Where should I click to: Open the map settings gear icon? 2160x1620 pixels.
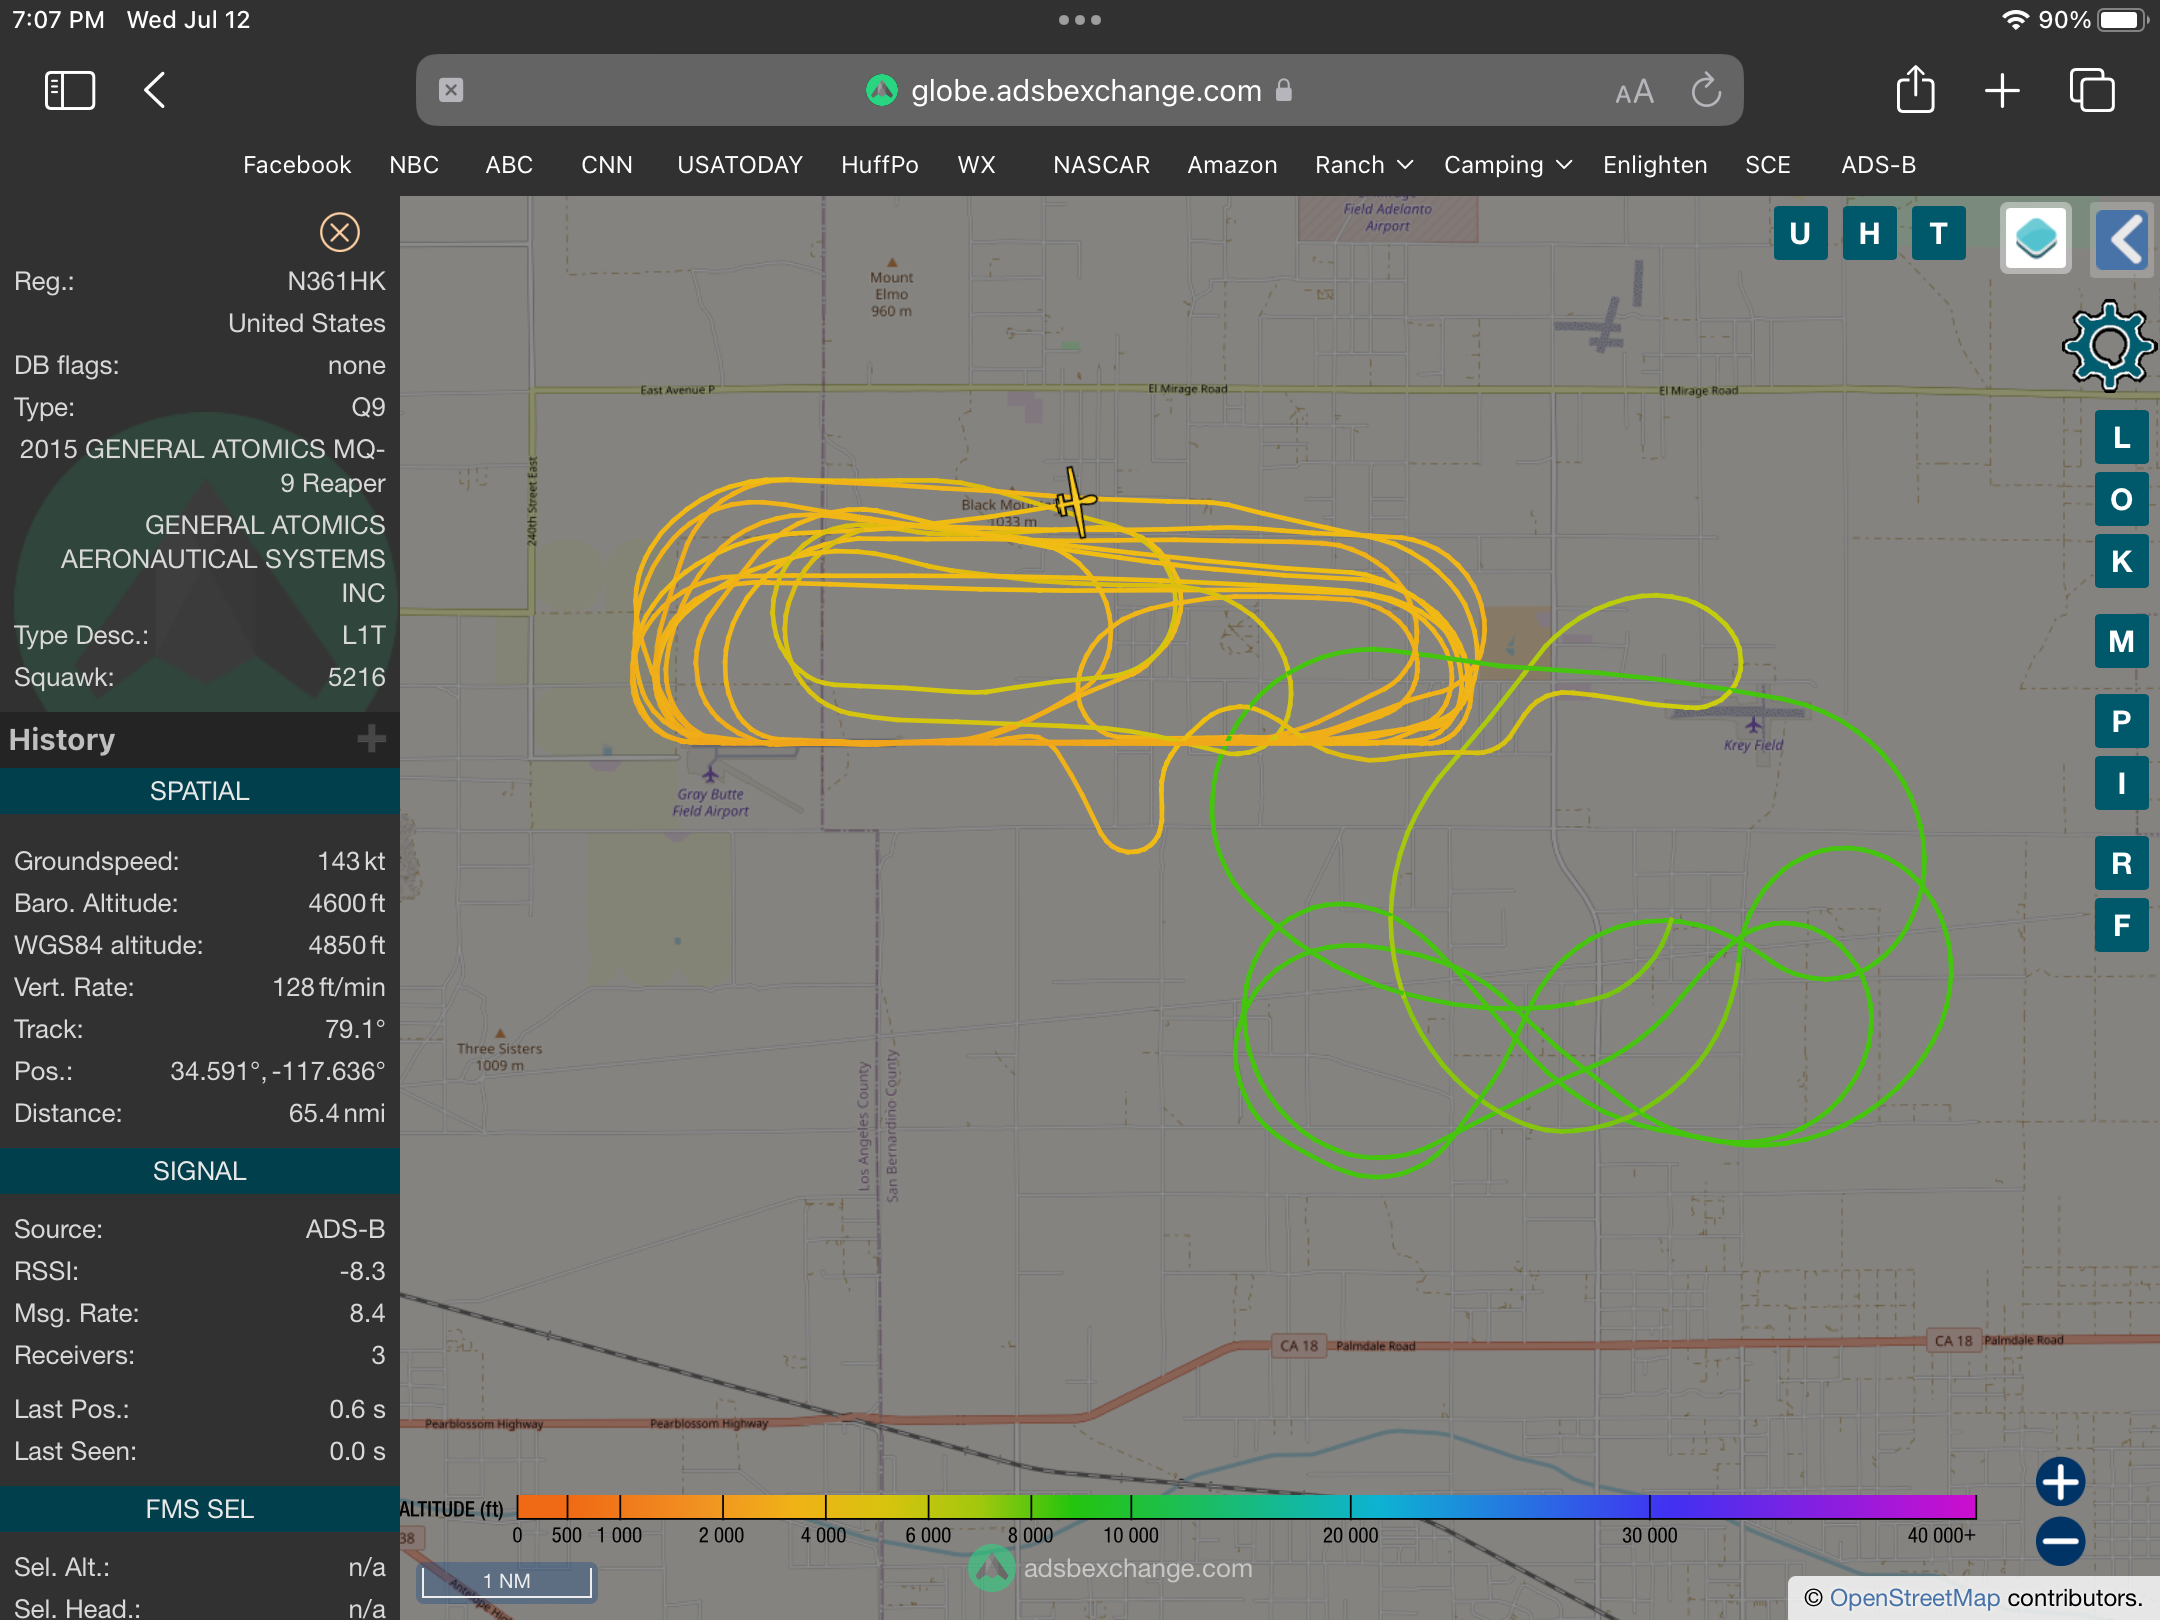click(x=2109, y=345)
